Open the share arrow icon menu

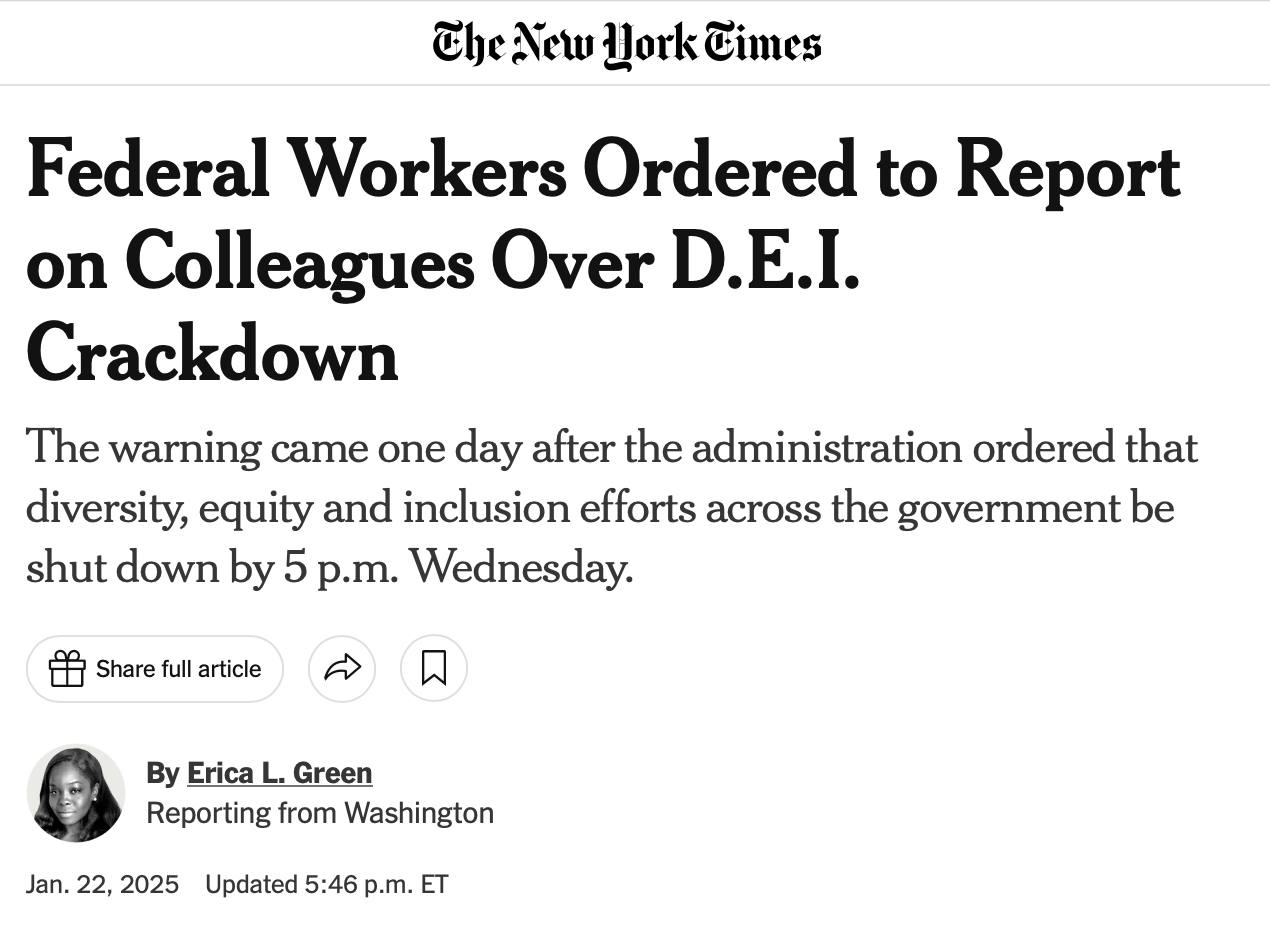tap(342, 668)
